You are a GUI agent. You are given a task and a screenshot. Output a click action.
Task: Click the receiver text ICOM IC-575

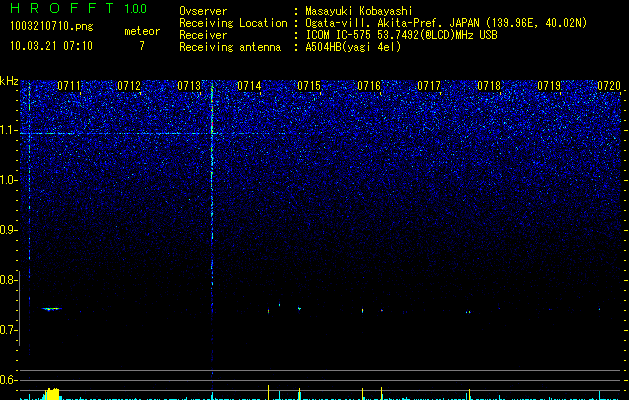(x=339, y=35)
